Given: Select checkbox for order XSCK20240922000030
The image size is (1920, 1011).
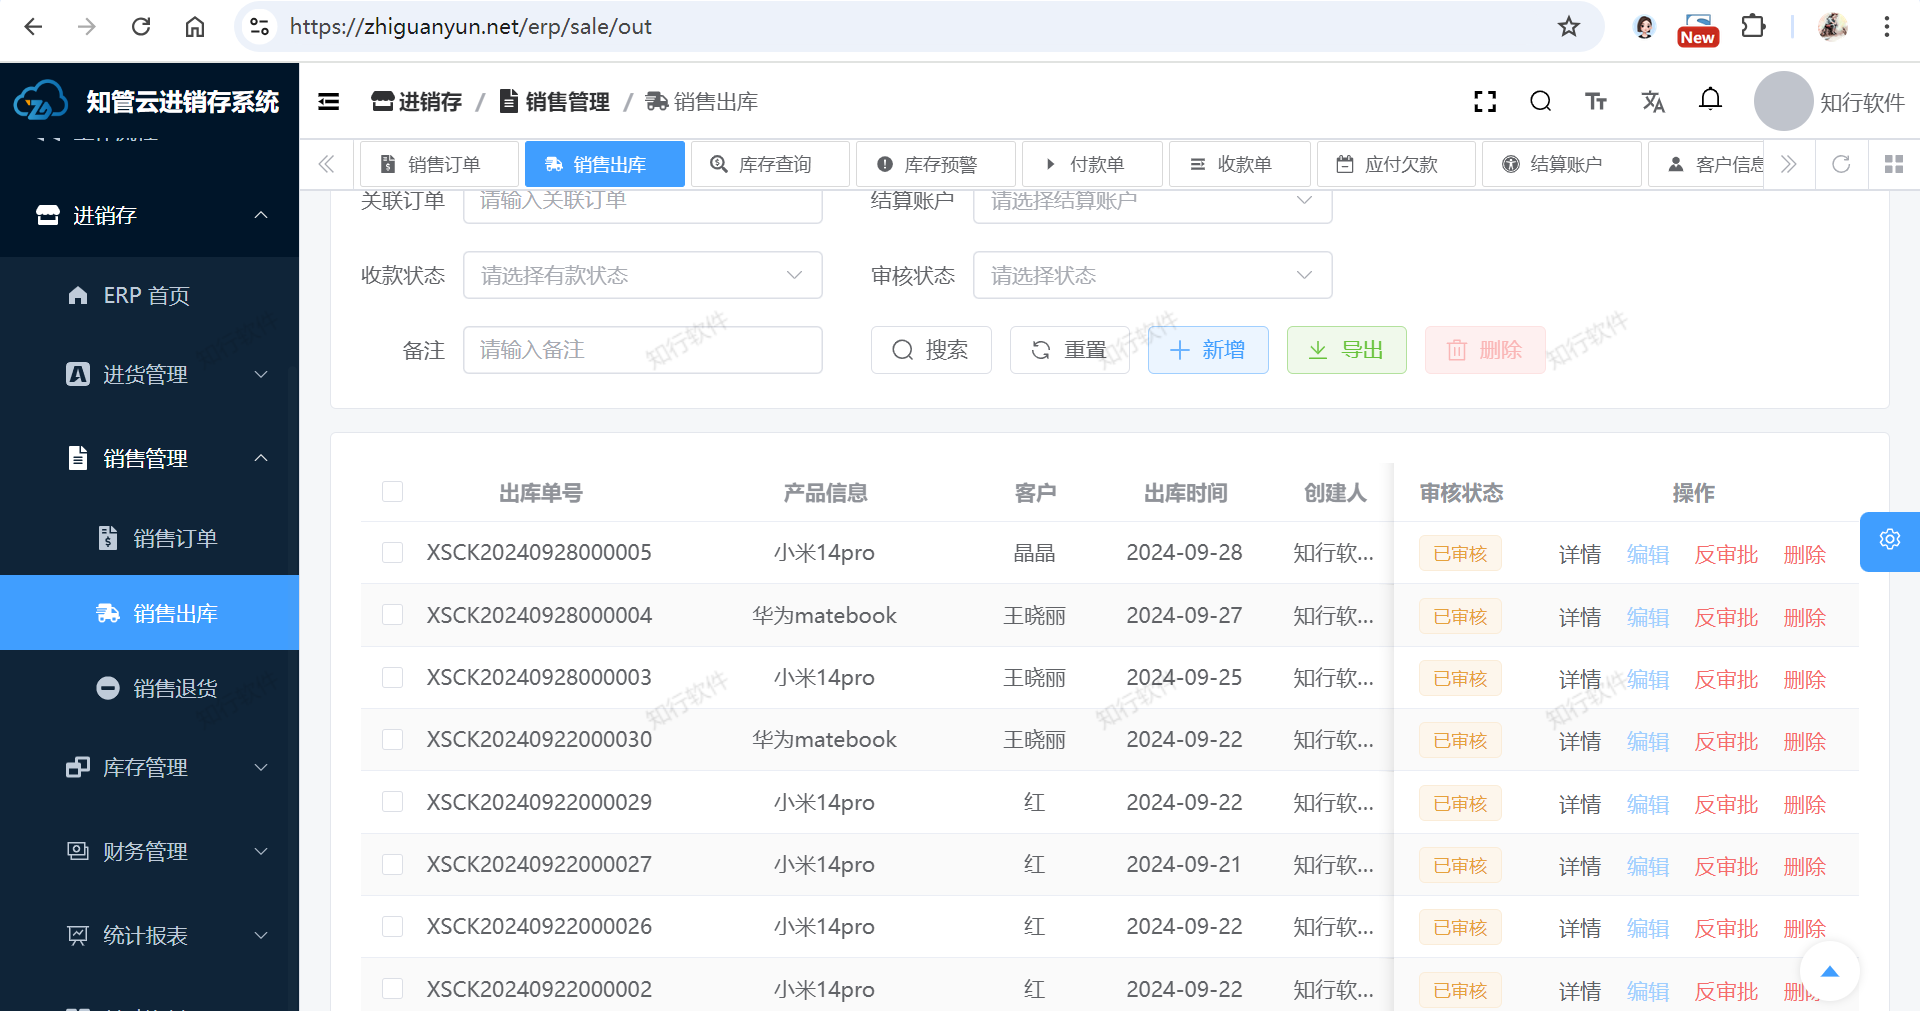Looking at the screenshot, I should coord(392,740).
